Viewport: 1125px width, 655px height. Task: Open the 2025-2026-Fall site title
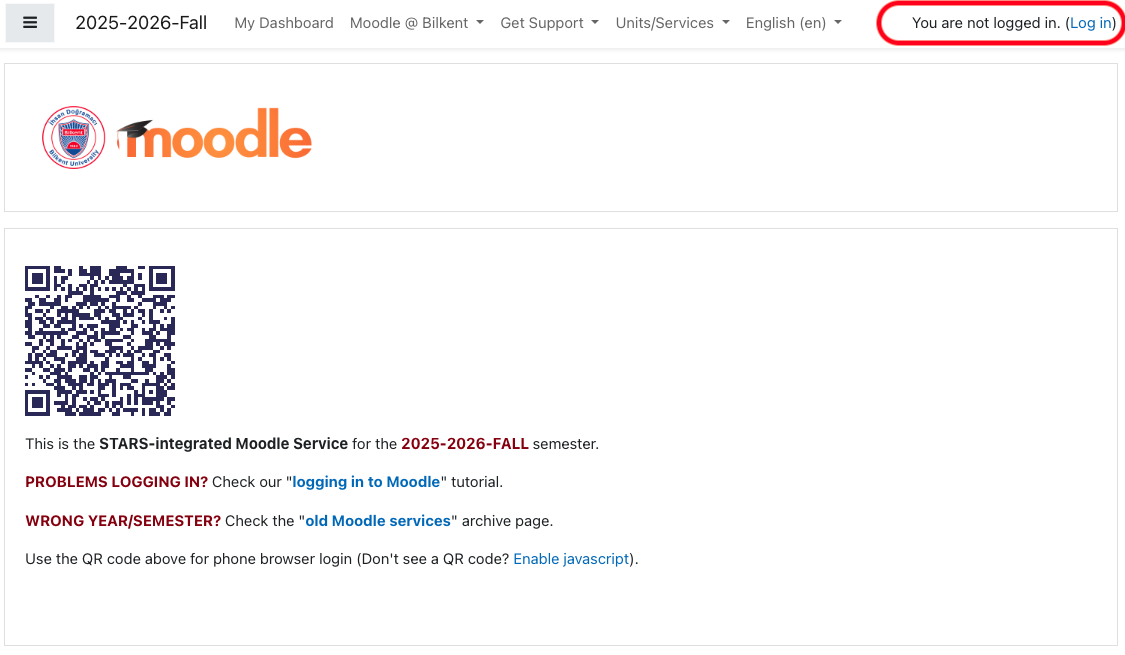(141, 23)
